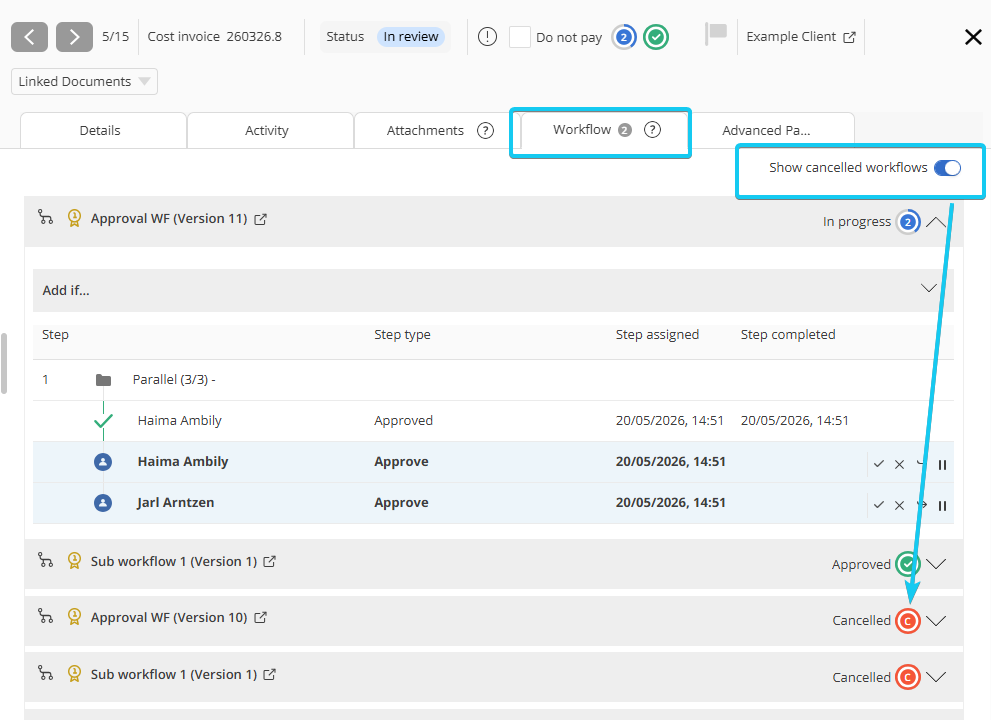
Task: Click the blue workflow count badge in header
Action: (x=624, y=37)
